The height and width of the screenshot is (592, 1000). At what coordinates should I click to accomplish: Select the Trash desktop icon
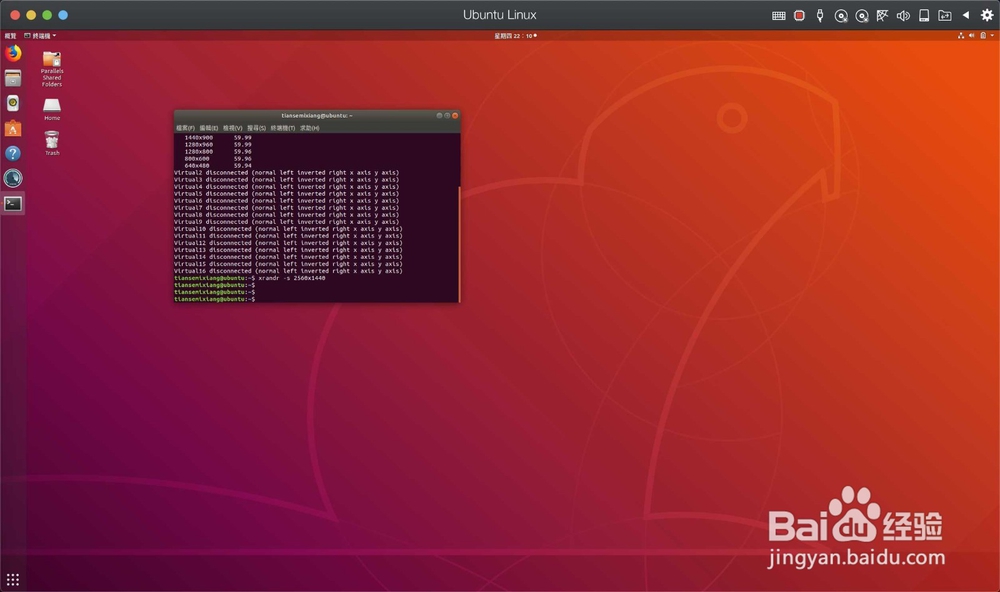pos(52,143)
